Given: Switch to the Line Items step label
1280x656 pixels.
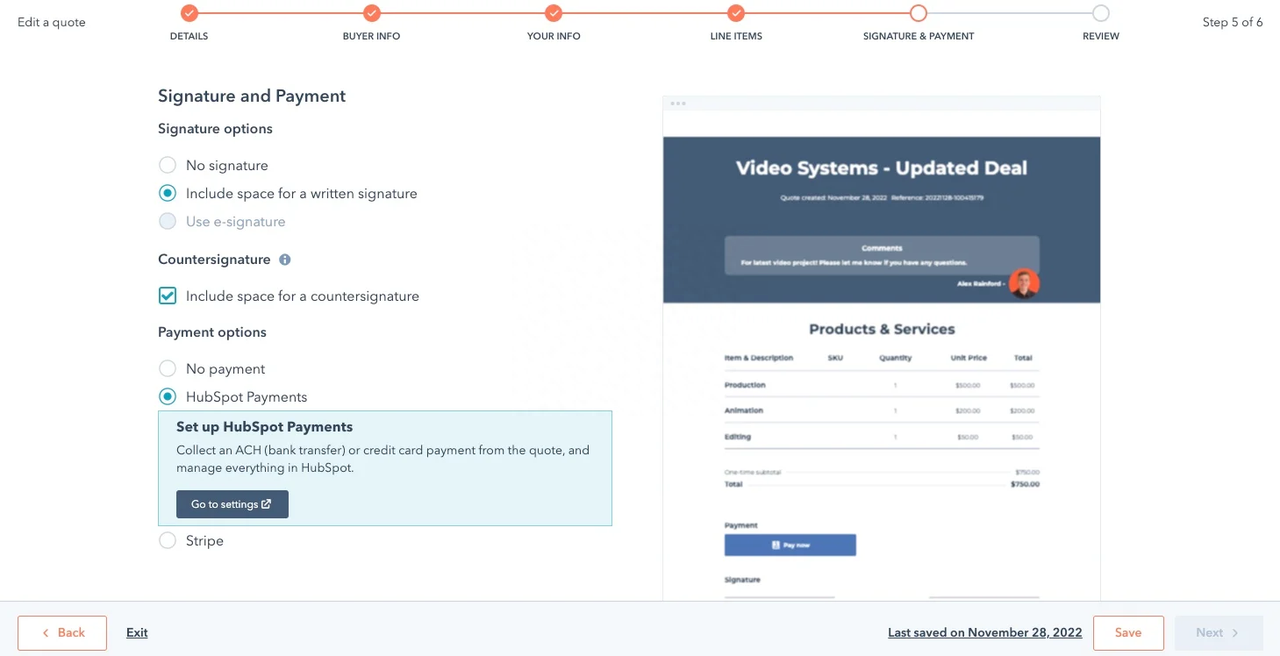Looking at the screenshot, I should pyautogui.click(x=736, y=36).
